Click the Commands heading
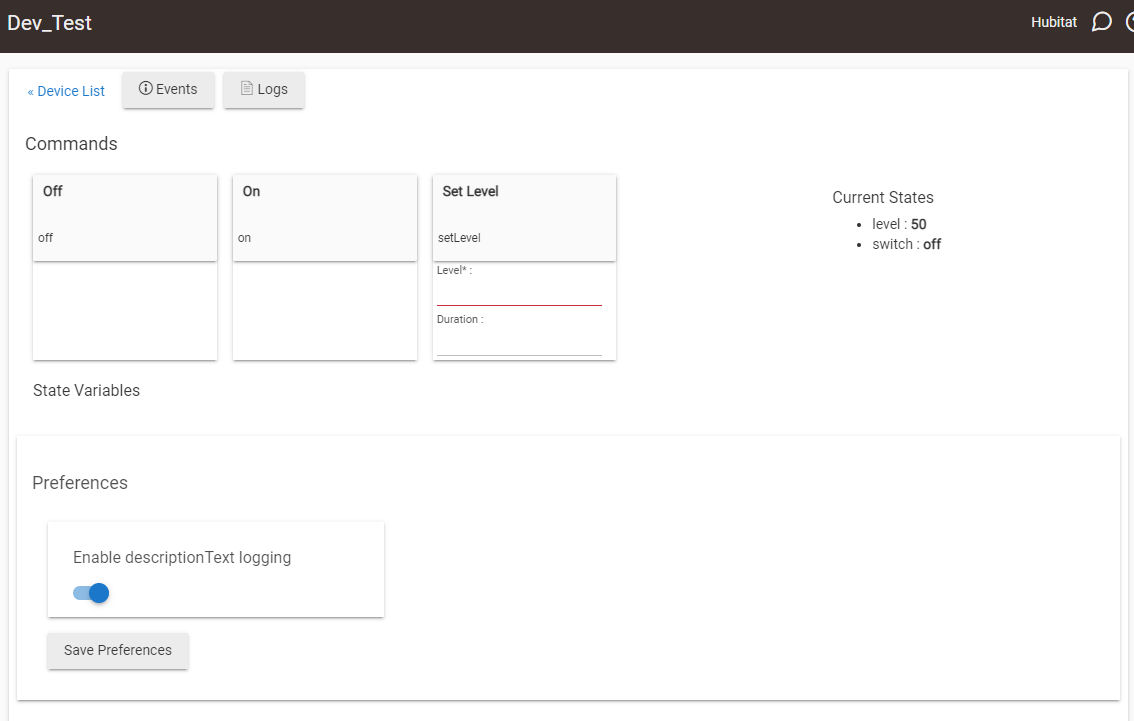Screen dimensions: 1134x721 pyautogui.click(x=71, y=144)
